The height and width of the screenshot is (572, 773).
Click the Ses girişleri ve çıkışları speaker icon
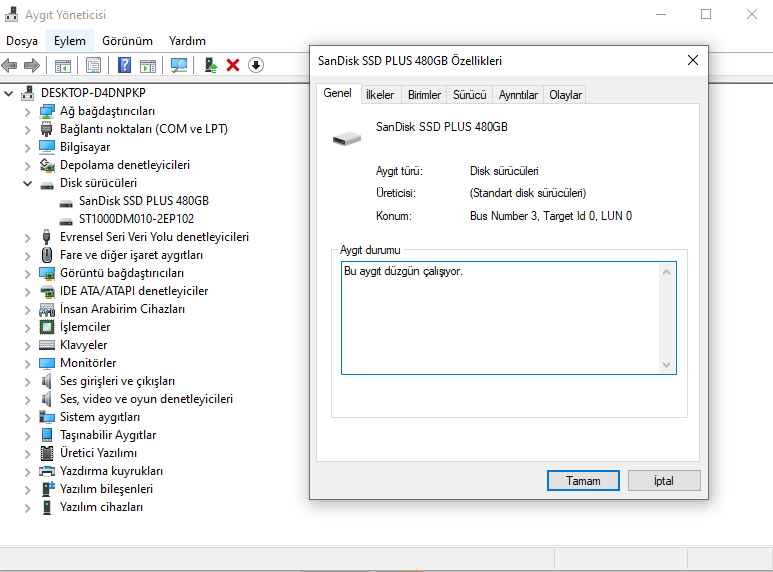click(47, 381)
